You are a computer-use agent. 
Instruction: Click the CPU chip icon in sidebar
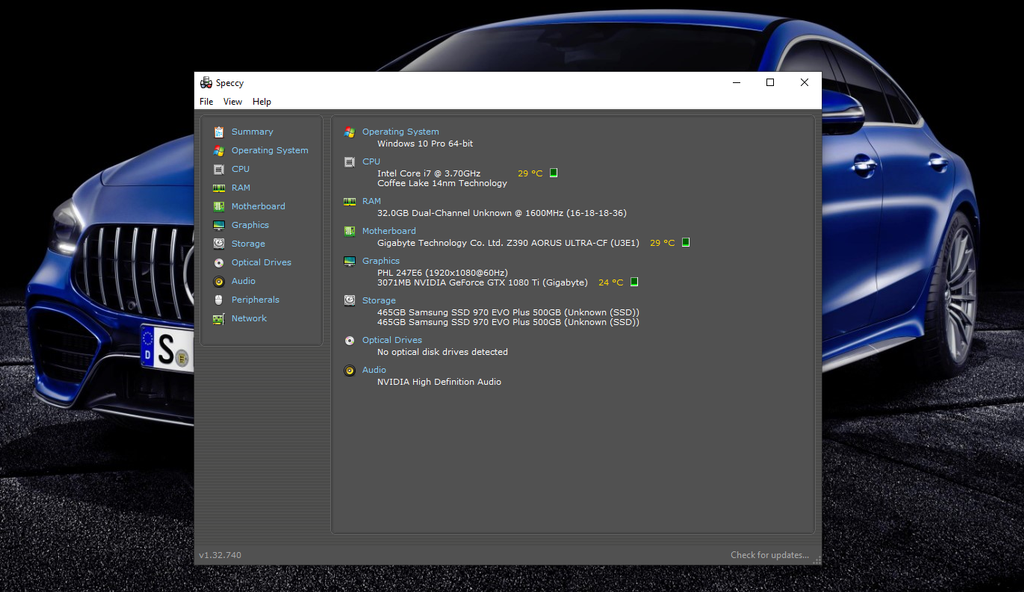point(219,169)
